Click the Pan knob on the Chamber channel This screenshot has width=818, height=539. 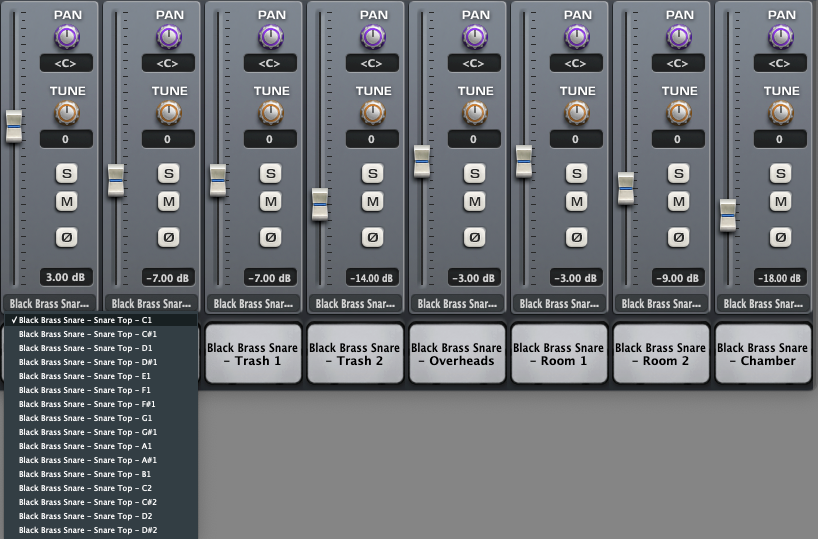pos(780,37)
